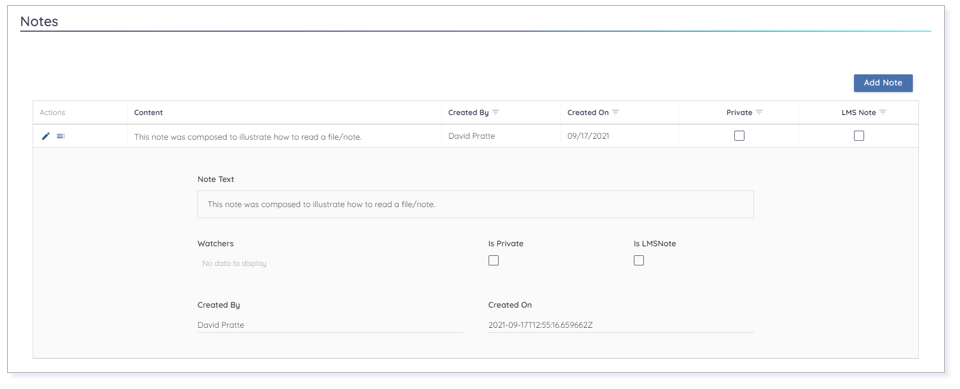Viewport: 960px width, 389px height.
Task: Click the Private column header label
Action: 739,113
